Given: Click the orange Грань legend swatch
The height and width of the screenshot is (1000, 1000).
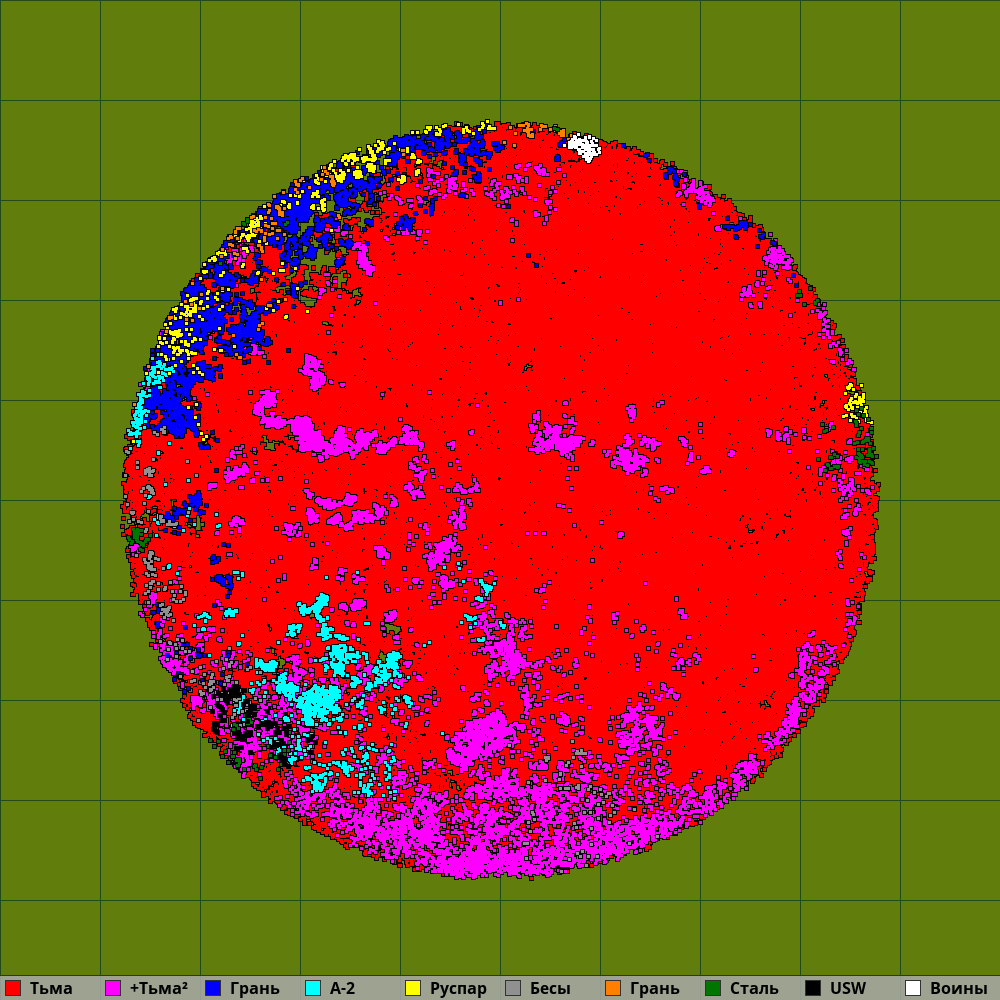Looking at the screenshot, I should point(613,988).
